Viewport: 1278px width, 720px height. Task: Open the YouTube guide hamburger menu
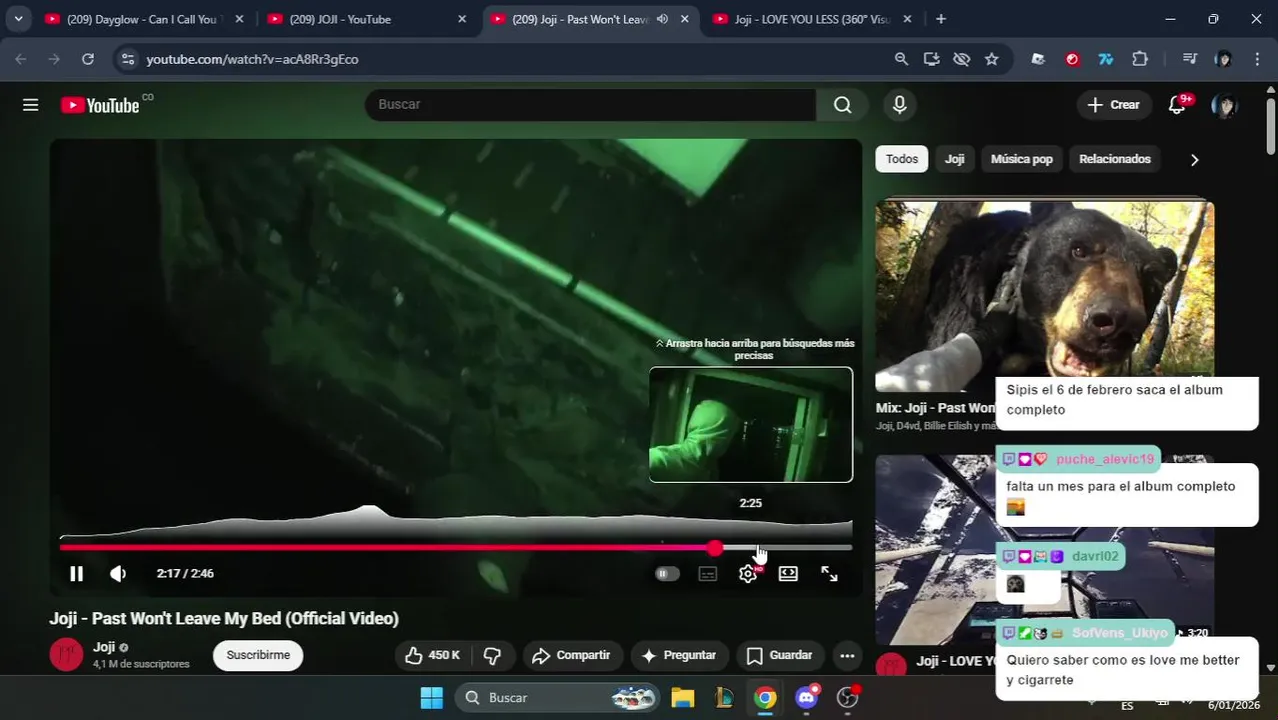click(x=31, y=105)
